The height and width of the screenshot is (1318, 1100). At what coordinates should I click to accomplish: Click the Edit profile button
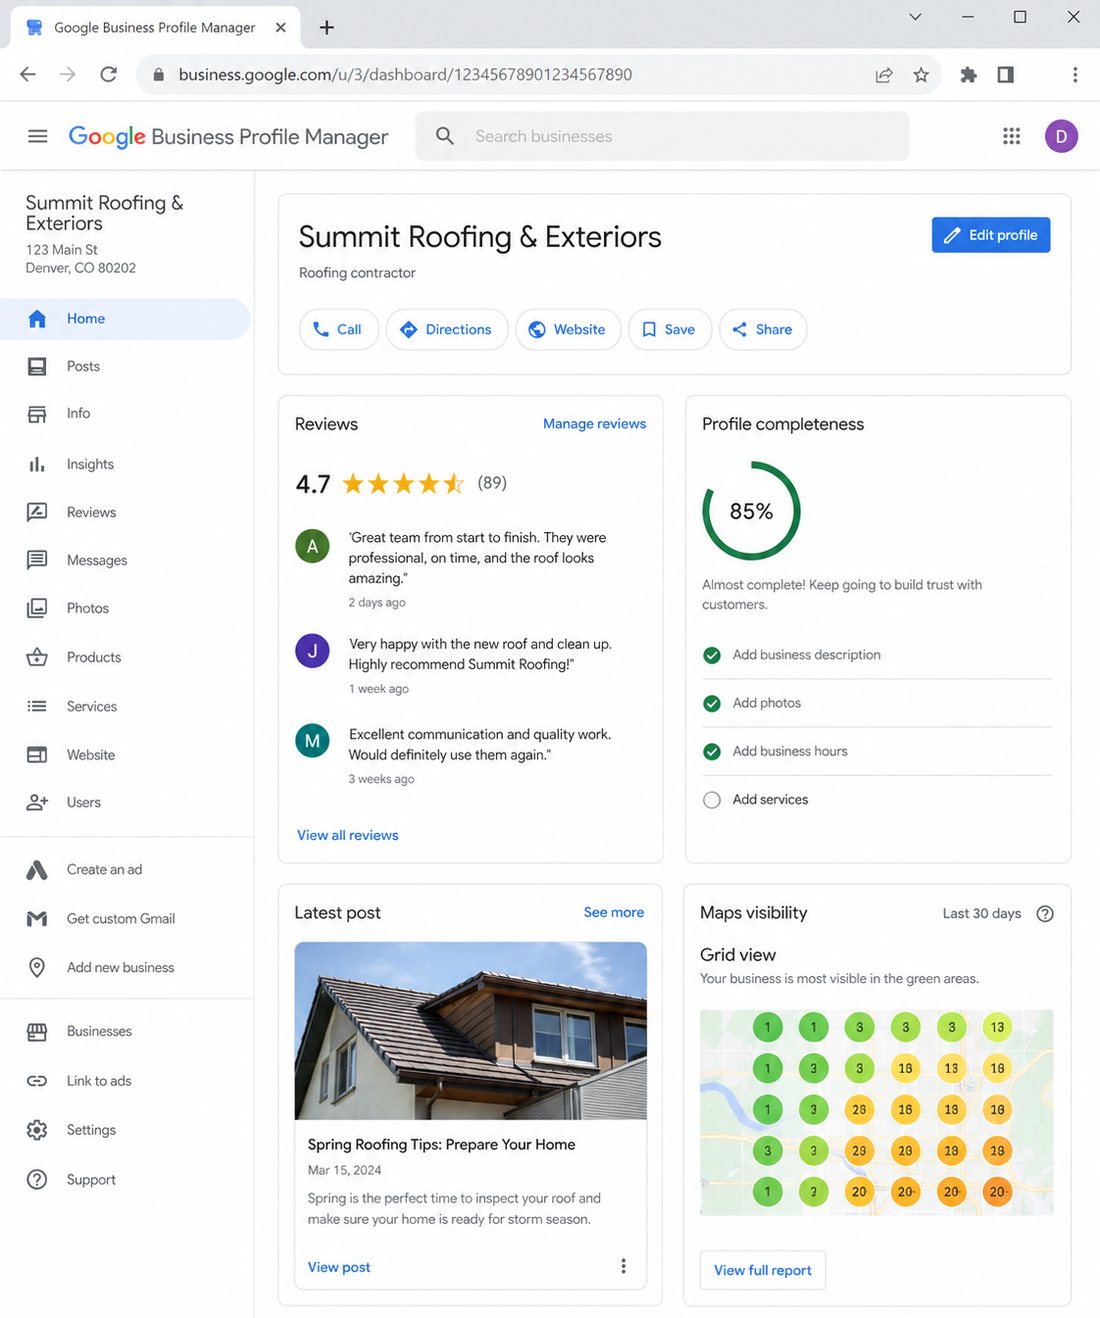[991, 235]
